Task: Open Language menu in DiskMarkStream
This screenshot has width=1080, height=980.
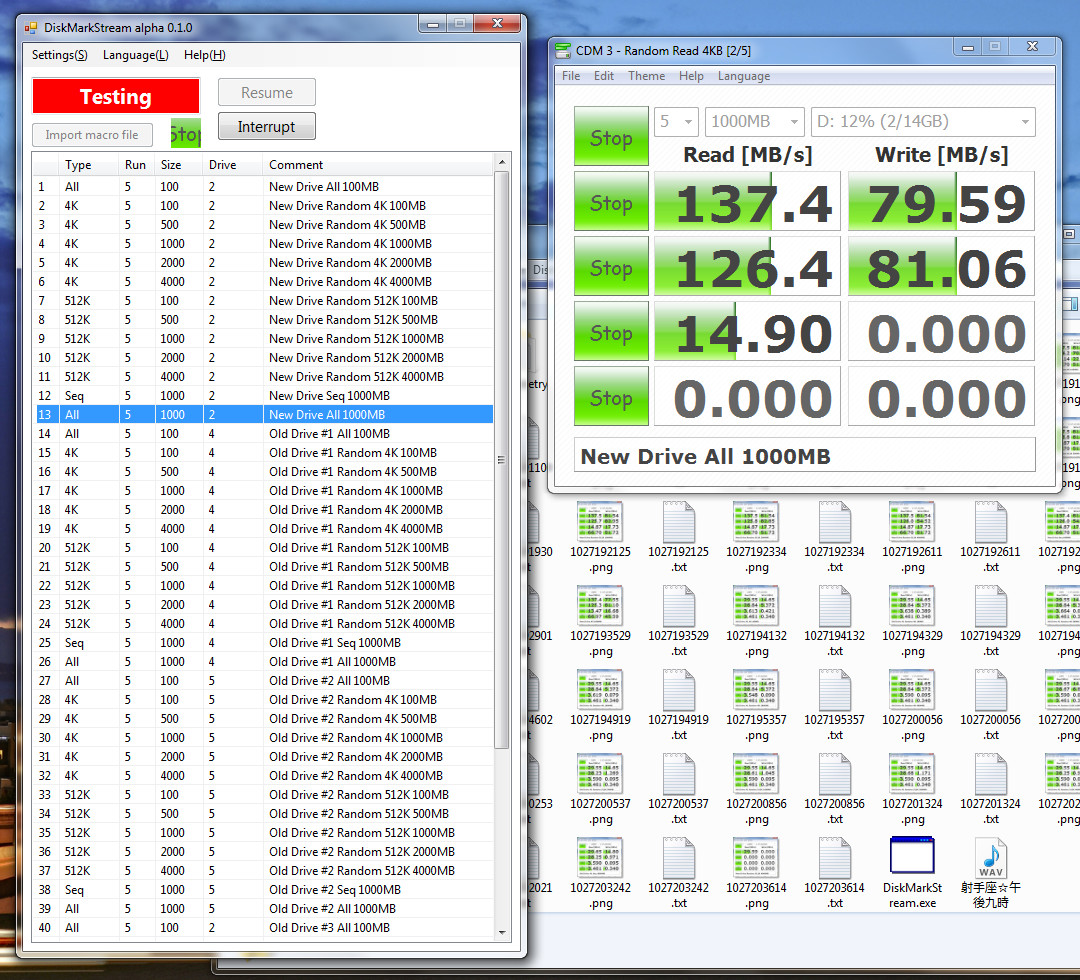Action: [136, 55]
